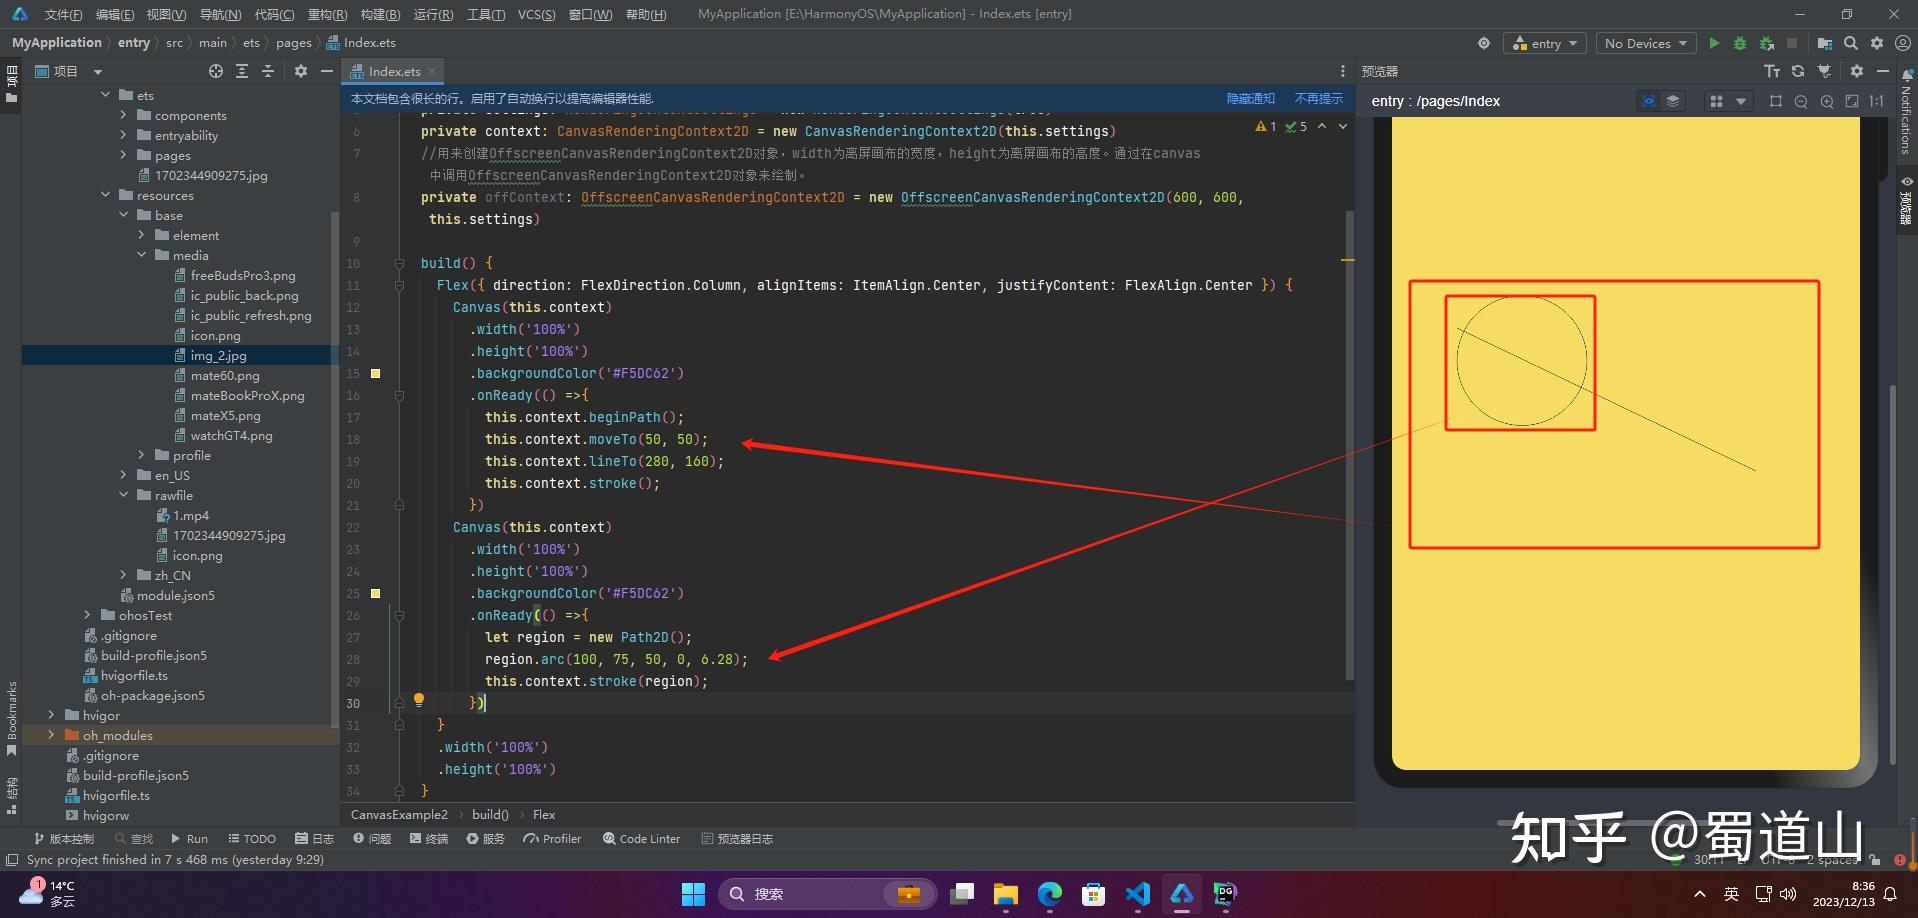This screenshot has width=1918, height=918.
Task: Zoom in on the previewer
Action: (x=1827, y=101)
